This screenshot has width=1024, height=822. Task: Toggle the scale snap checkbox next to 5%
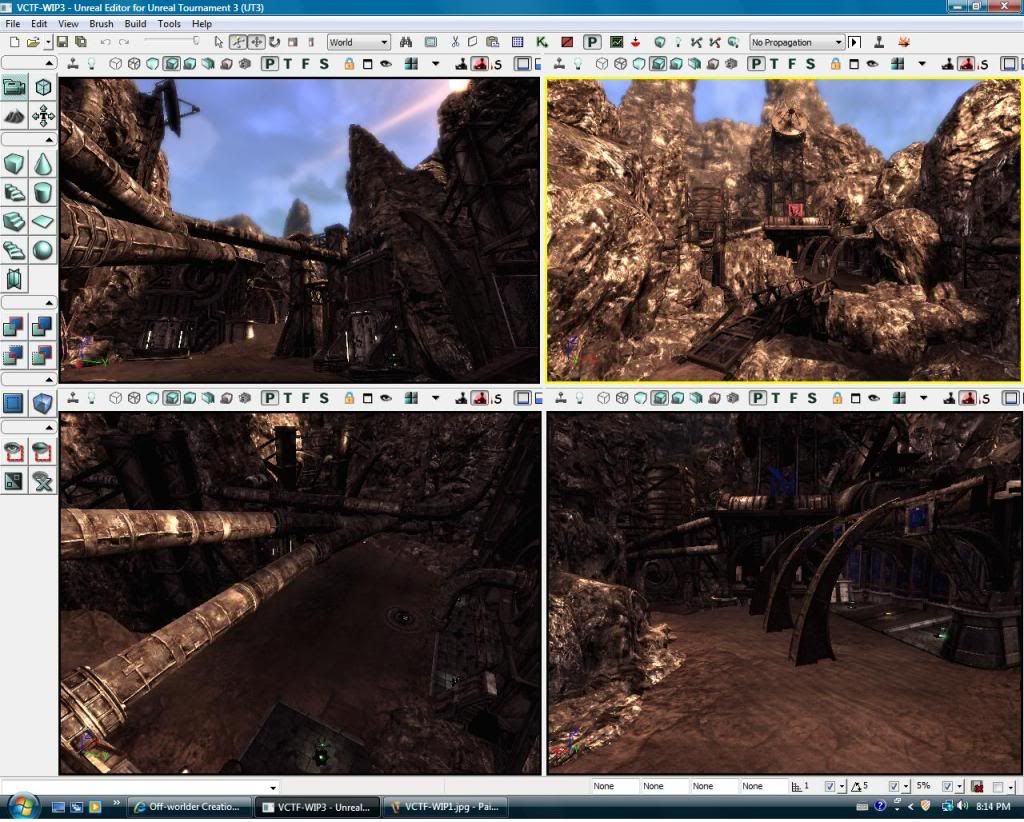click(x=947, y=787)
